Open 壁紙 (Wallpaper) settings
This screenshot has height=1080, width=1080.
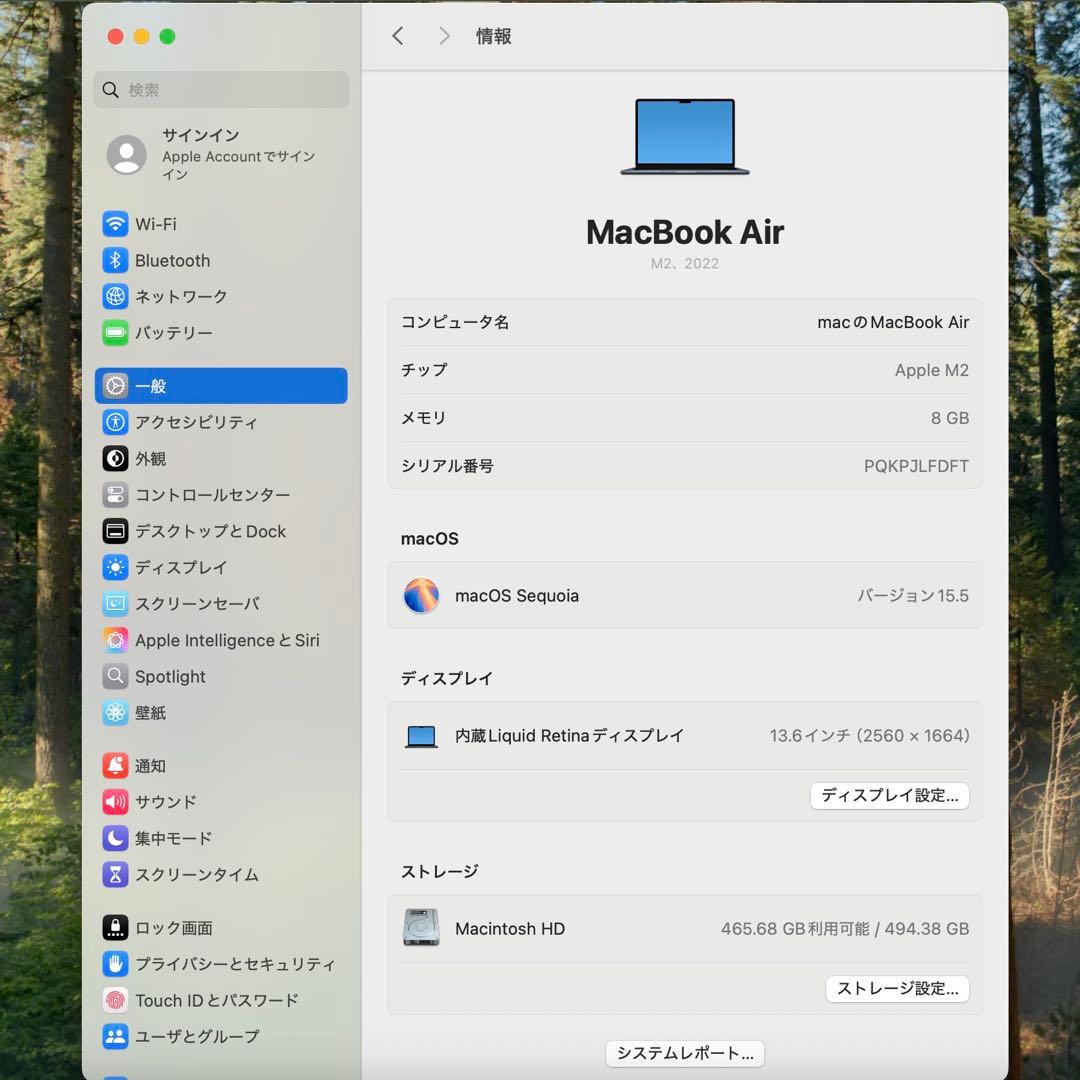coord(150,712)
